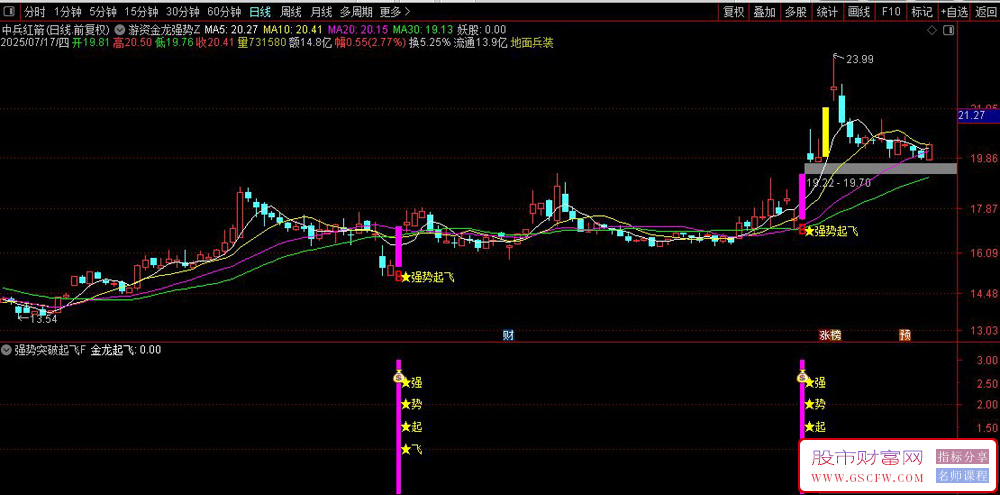This screenshot has width=1000, height=495.
Task: Click the 换5.25% turnover rate
Action: tap(430, 43)
